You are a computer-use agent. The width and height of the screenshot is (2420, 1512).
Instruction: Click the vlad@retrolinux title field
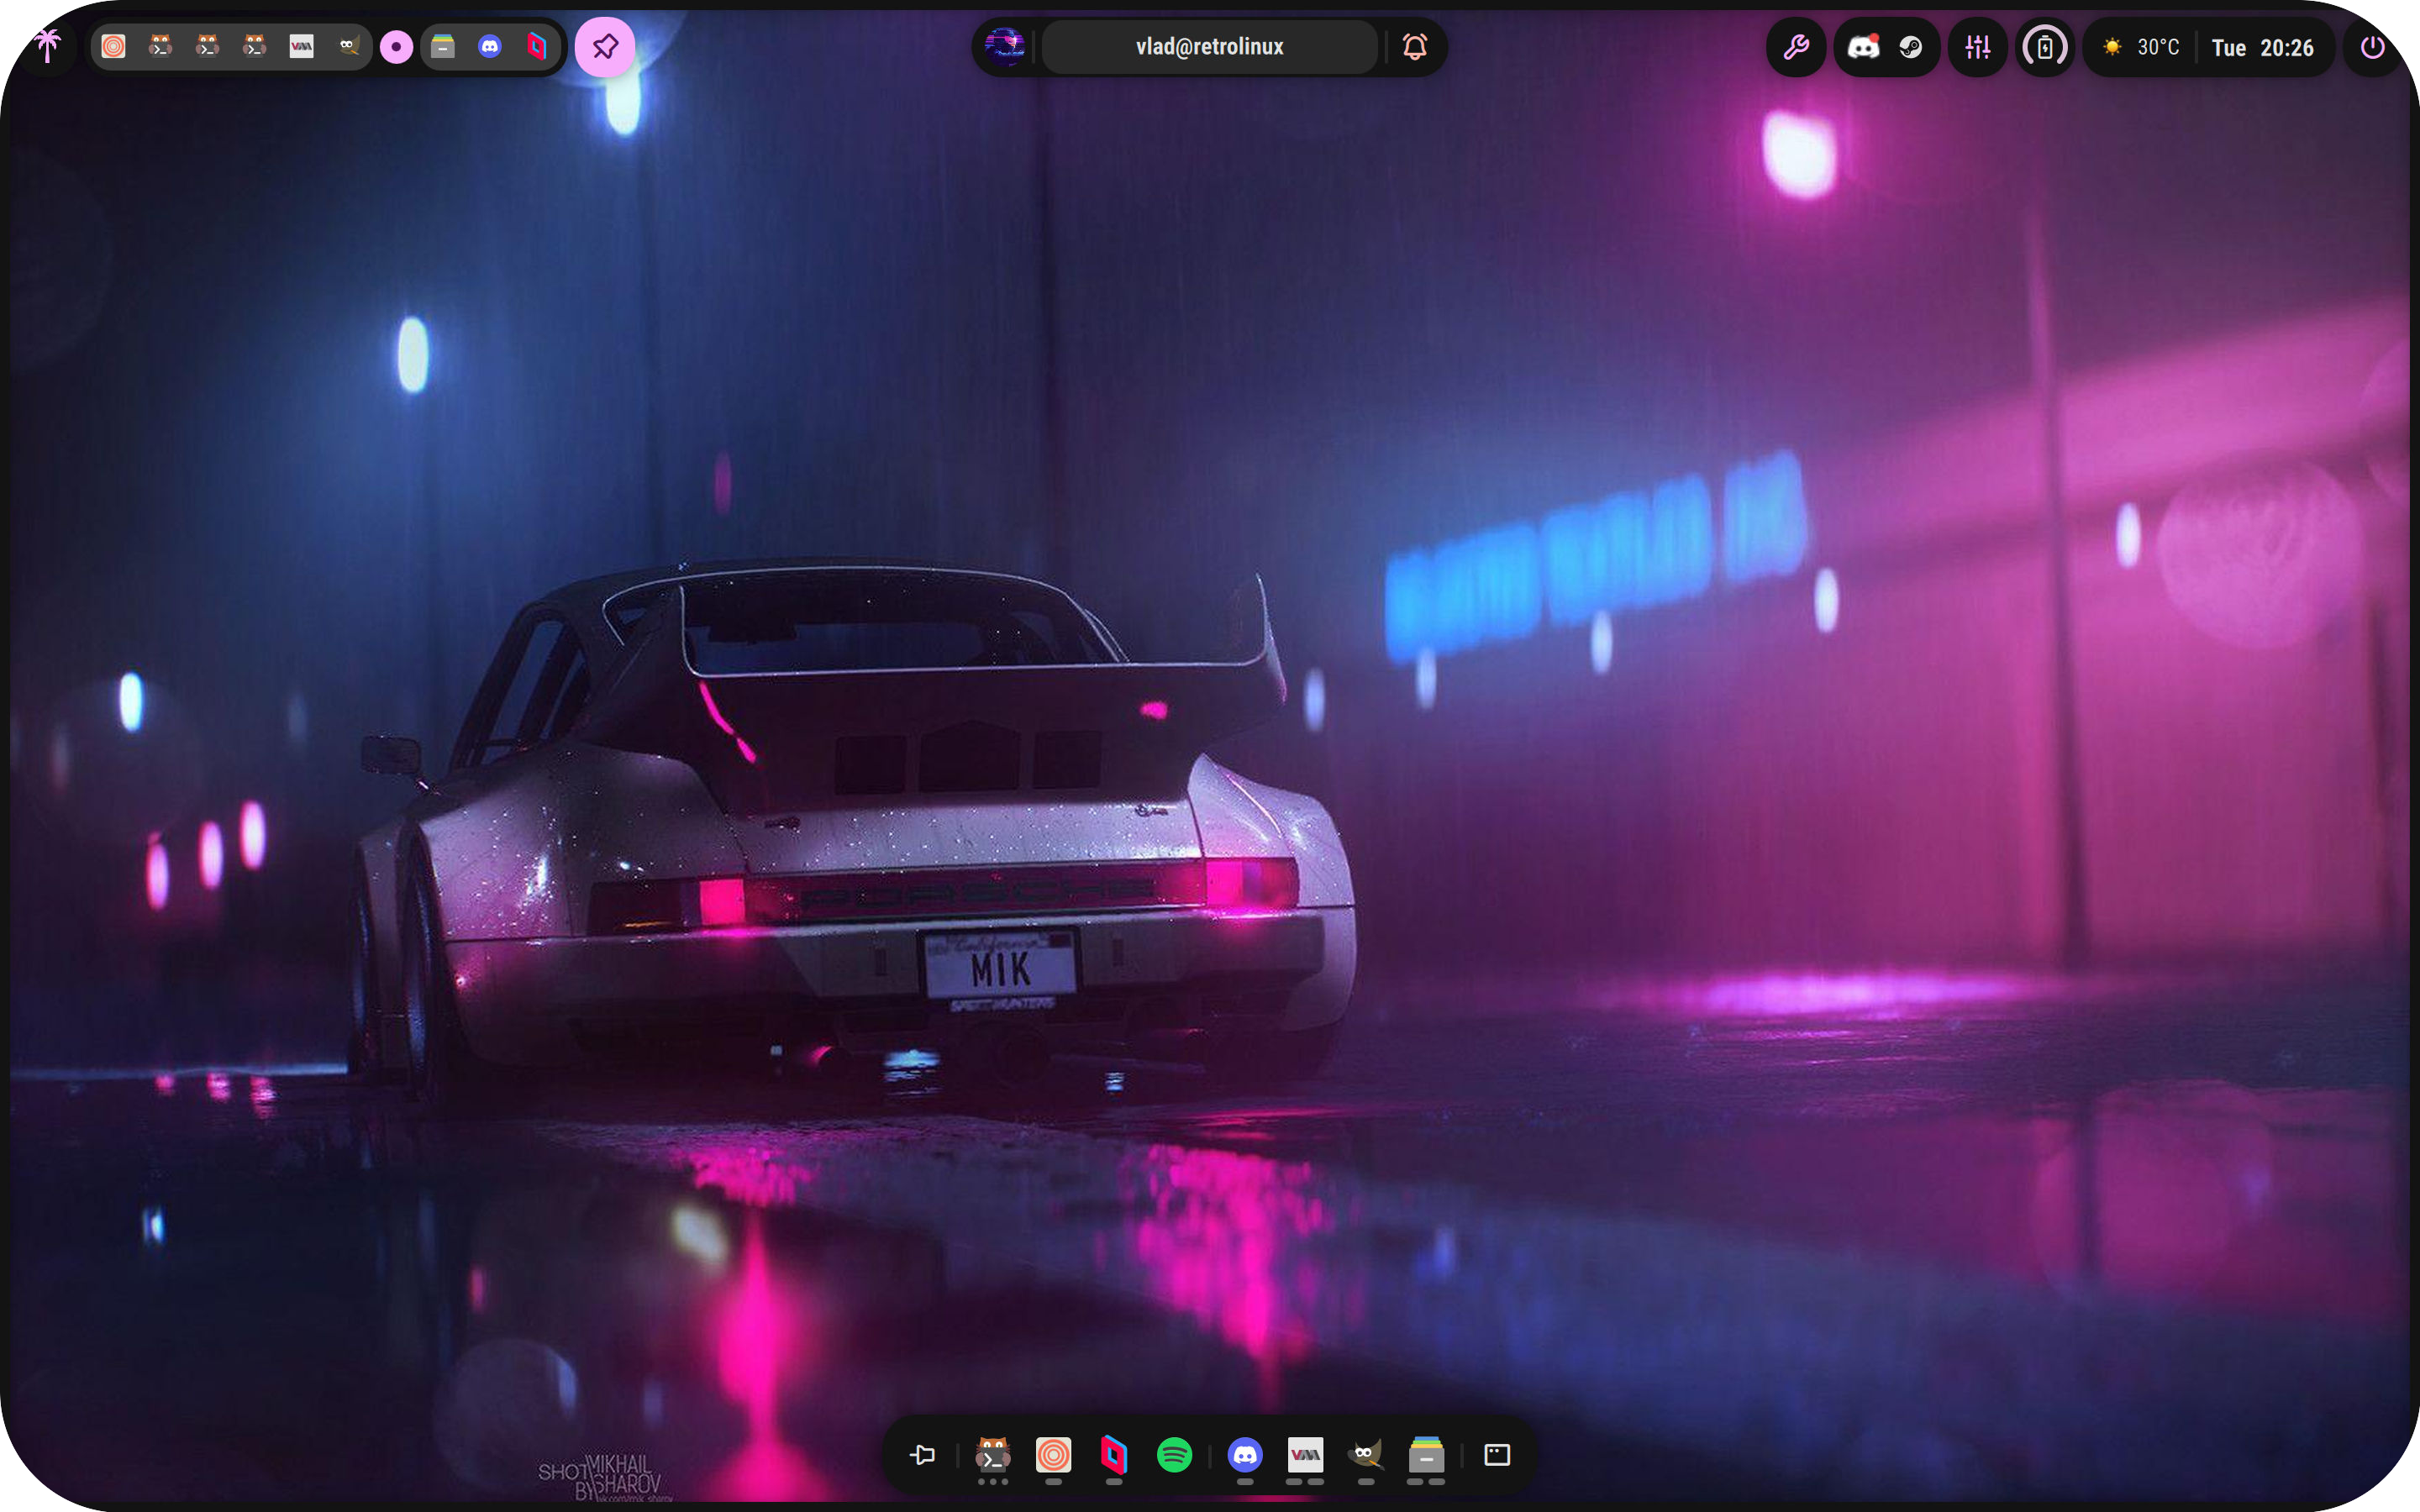click(1209, 46)
